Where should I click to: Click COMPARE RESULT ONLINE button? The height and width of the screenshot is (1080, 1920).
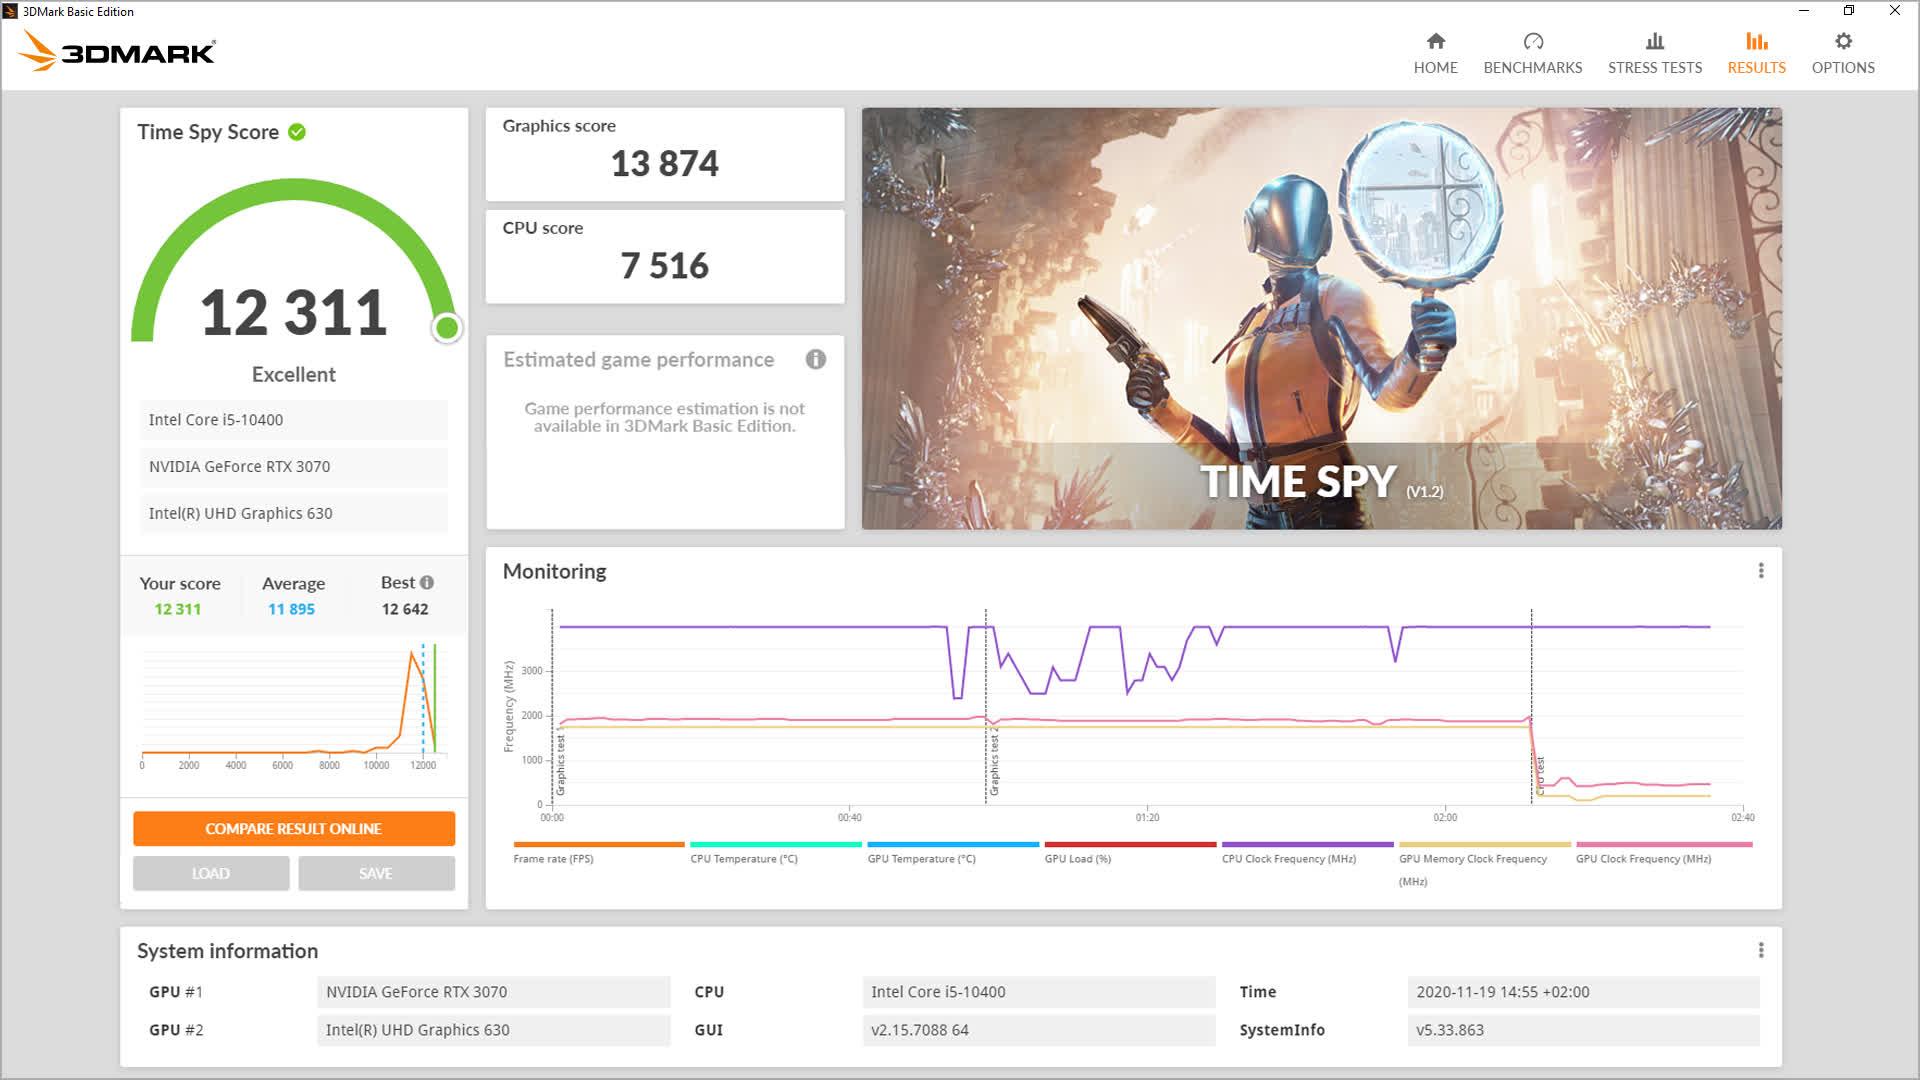pos(293,829)
